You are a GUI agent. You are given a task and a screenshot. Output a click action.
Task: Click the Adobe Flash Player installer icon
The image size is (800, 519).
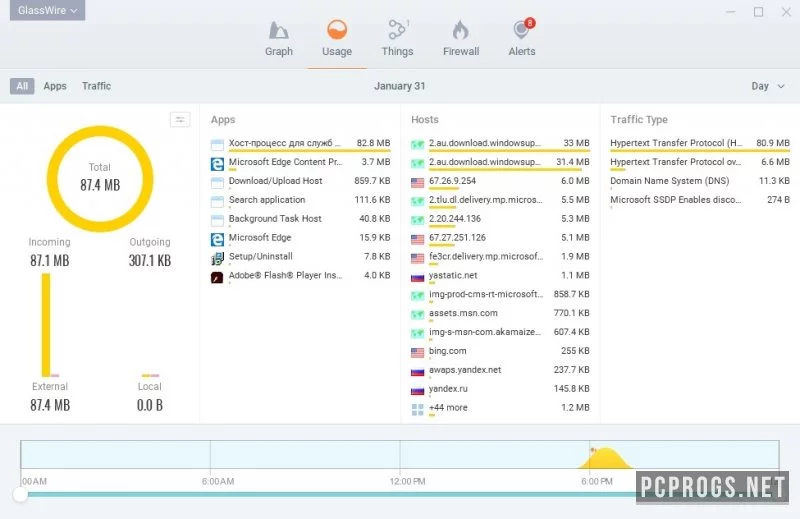[x=217, y=277]
